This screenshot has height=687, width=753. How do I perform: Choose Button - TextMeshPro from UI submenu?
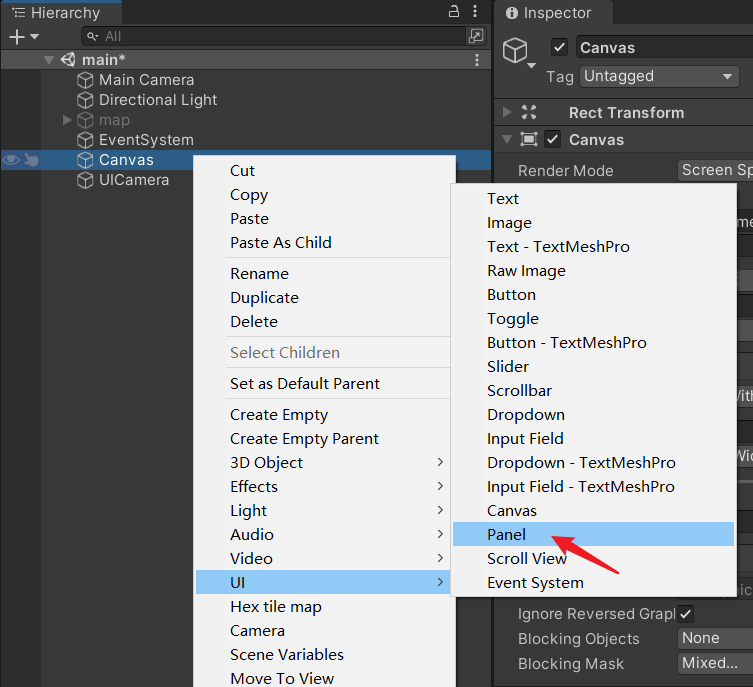pos(593,342)
